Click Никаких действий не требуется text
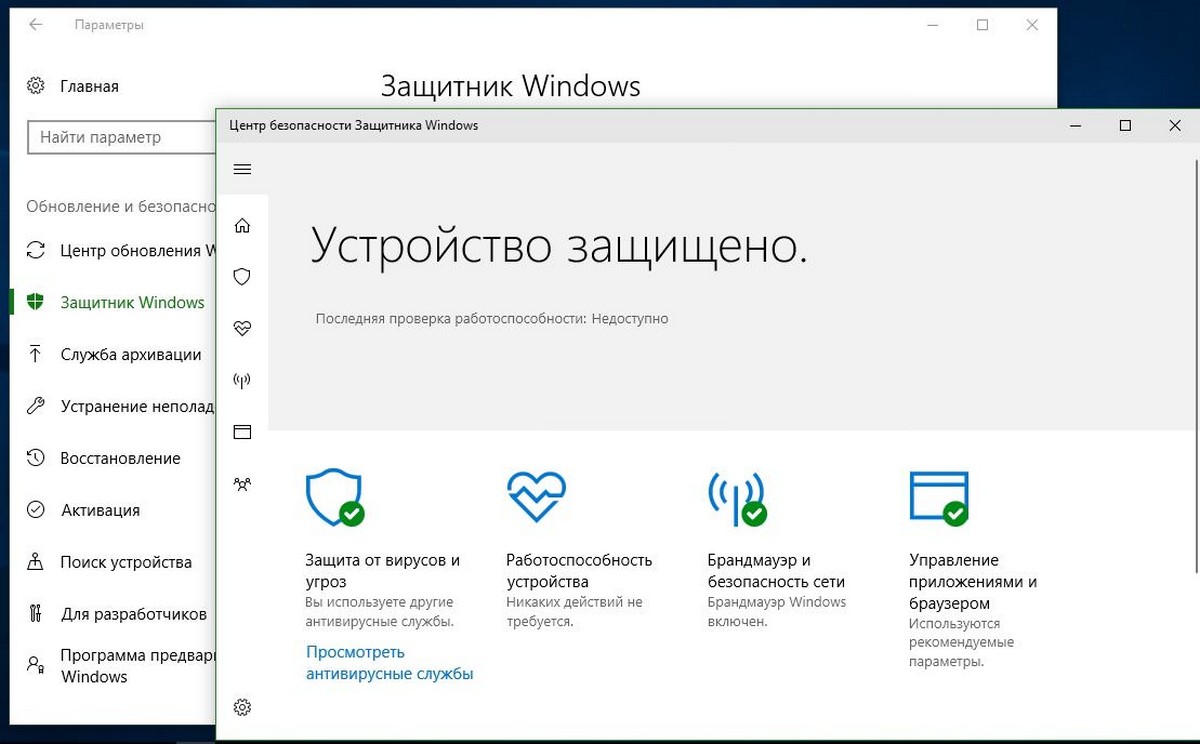This screenshot has width=1200, height=744. click(x=575, y=612)
